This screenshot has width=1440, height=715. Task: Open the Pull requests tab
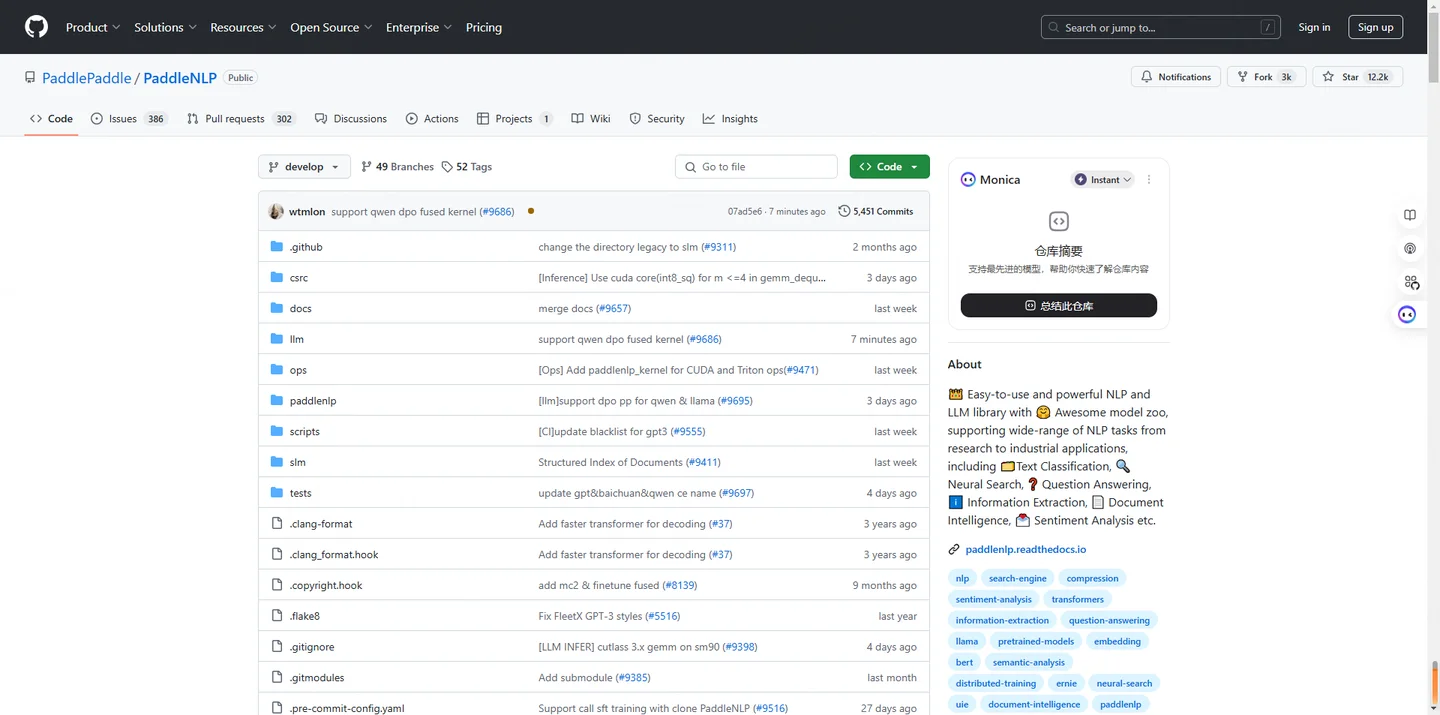(x=240, y=119)
